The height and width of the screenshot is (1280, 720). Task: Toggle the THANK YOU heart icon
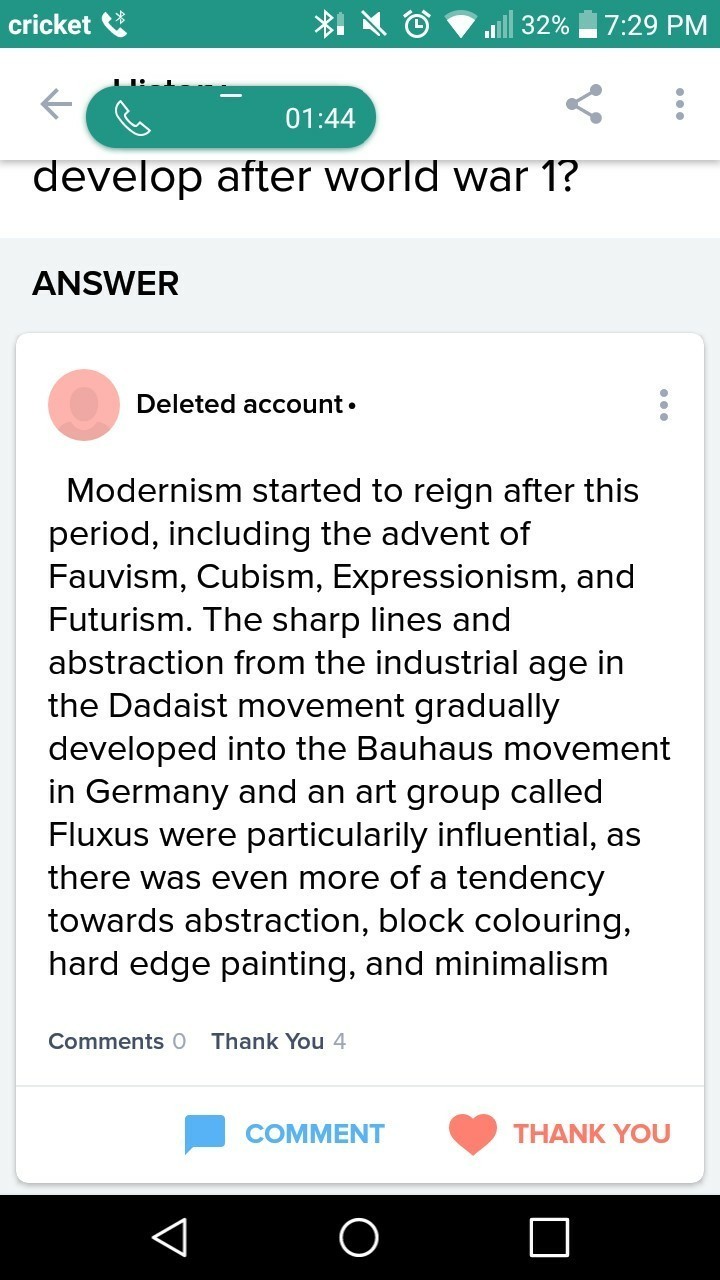473,1134
